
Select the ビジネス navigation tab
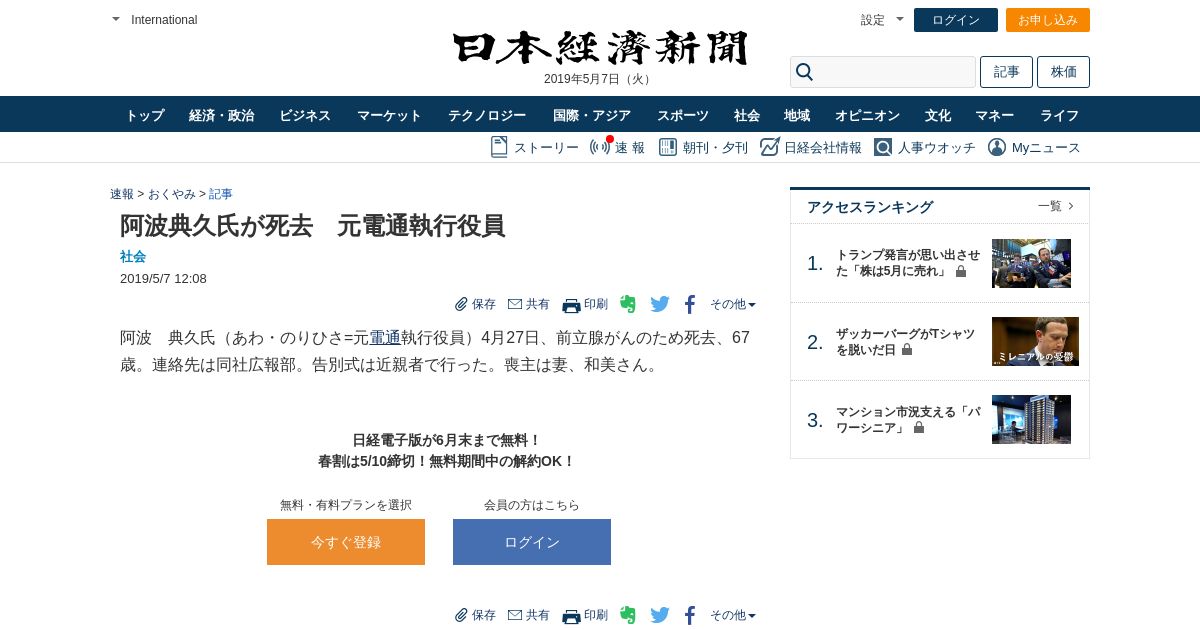point(305,115)
